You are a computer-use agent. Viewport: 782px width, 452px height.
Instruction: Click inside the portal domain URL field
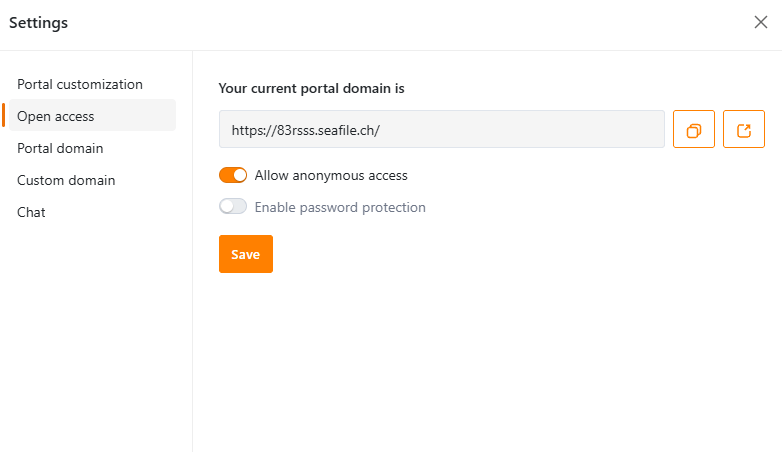[x=442, y=129]
